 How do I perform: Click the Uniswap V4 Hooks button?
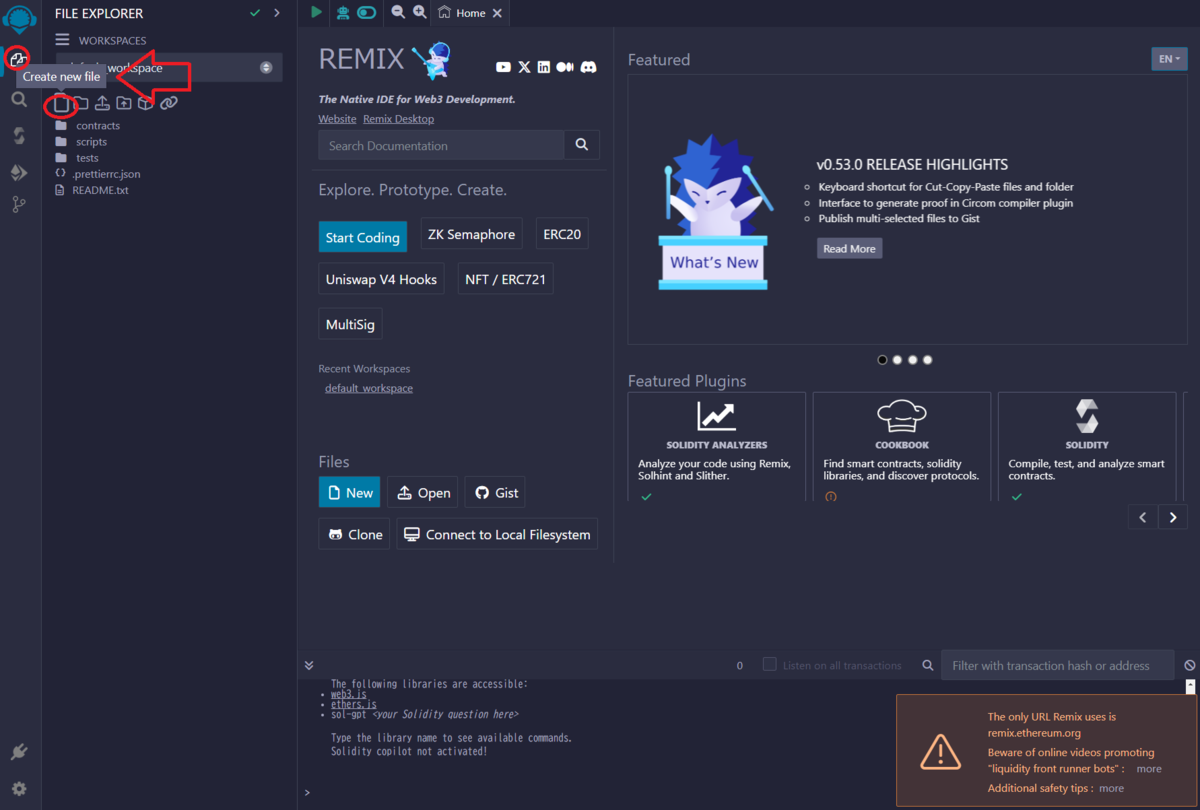click(x=381, y=279)
